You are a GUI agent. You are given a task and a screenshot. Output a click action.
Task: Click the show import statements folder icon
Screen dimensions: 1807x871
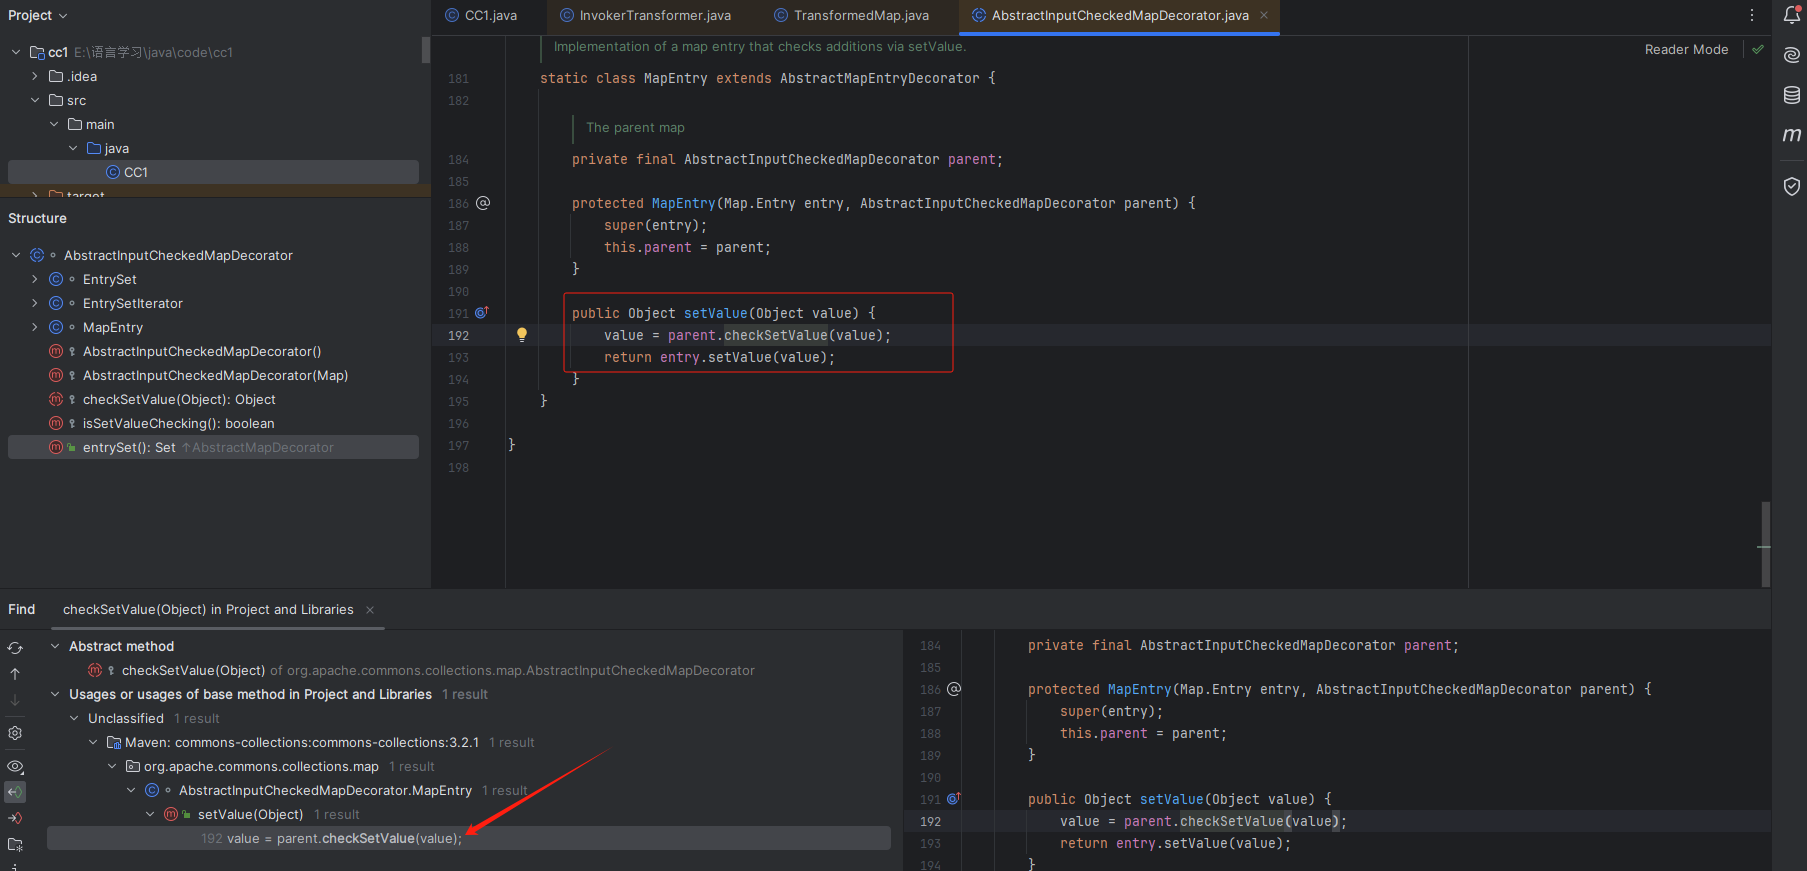click(15, 845)
